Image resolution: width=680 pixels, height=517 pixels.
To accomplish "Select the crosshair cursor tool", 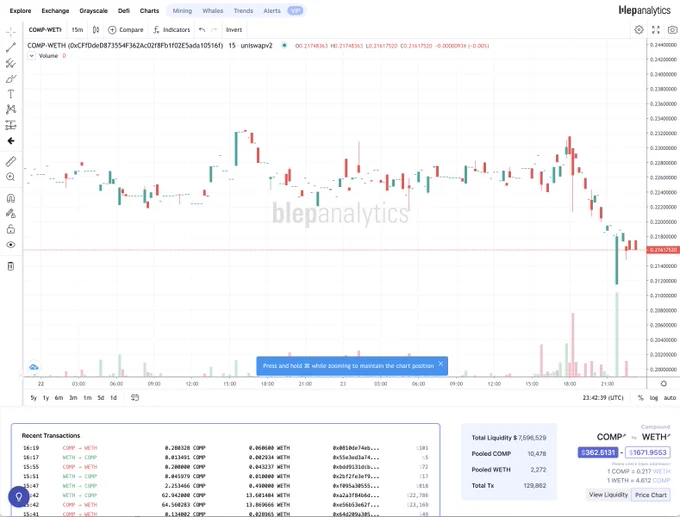I will click(11, 32).
